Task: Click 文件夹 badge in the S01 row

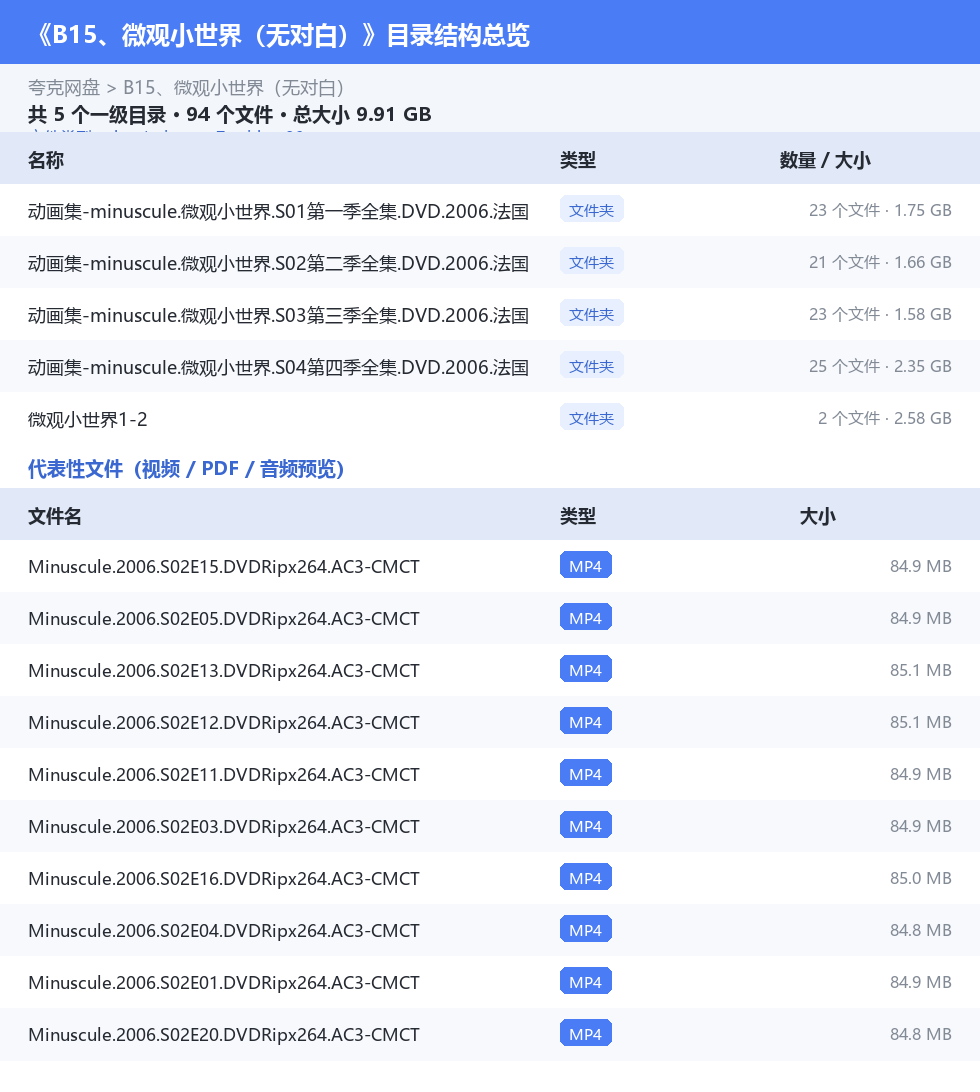Action: click(x=591, y=210)
